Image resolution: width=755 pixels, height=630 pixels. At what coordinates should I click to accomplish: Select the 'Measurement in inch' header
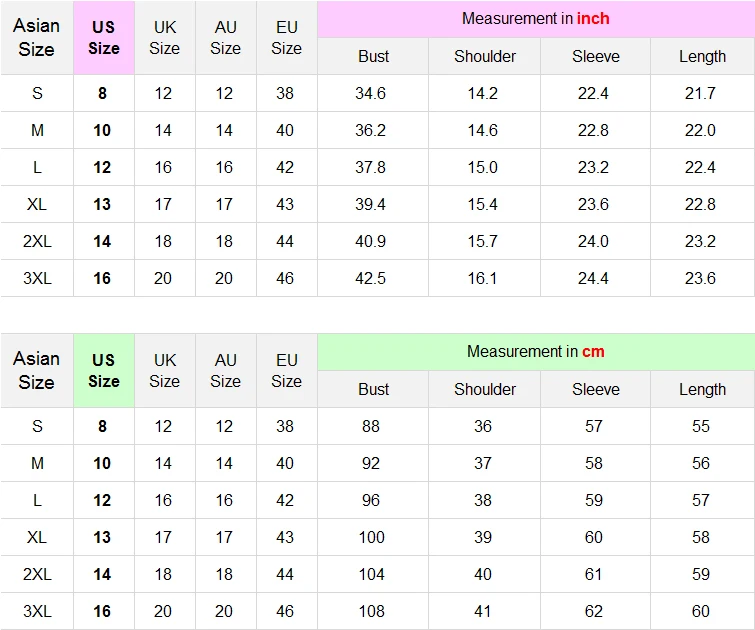pos(536,19)
